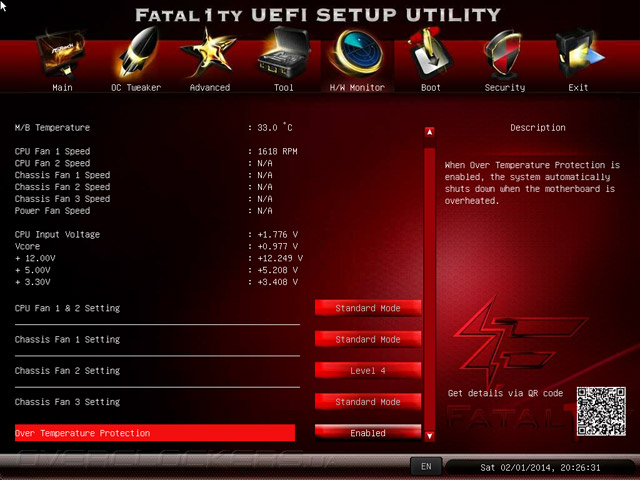The width and height of the screenshot is (640, 480).
Task: Go to the Advanced tab label
Action: pyautogui.click(x=210, y=87)
